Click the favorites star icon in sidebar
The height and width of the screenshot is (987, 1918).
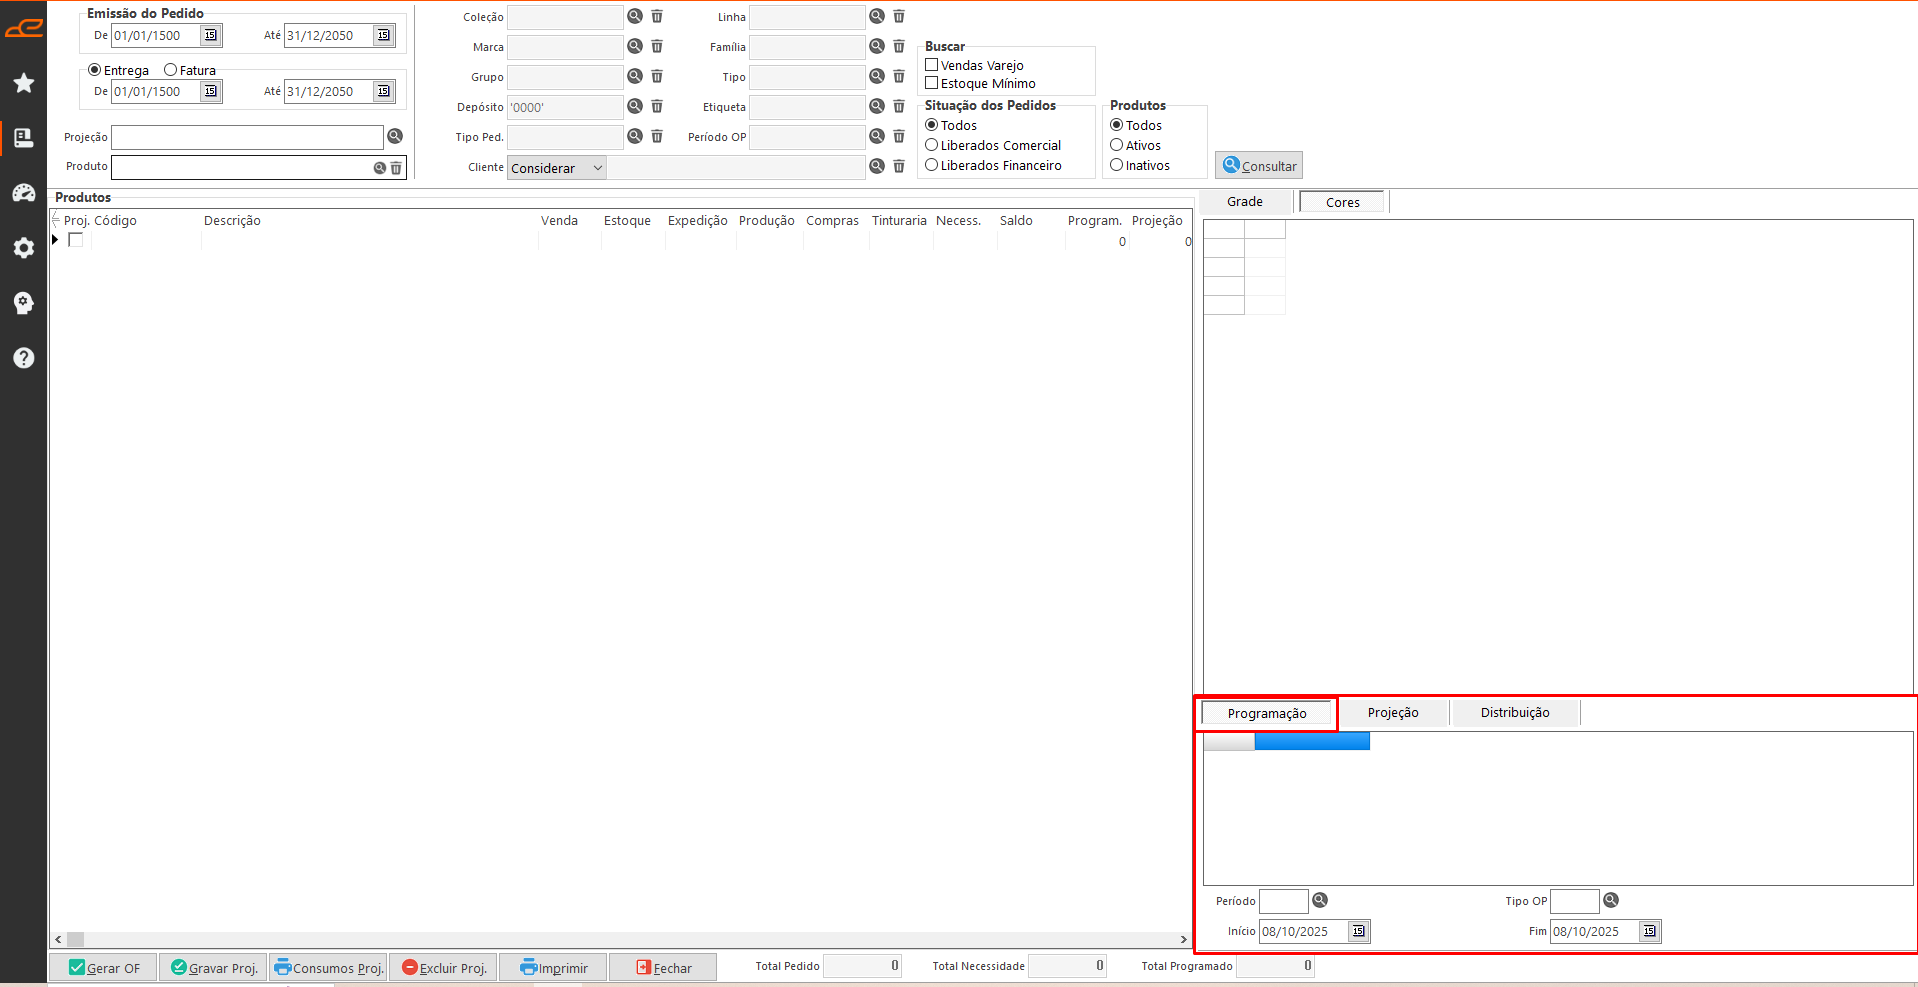pyautogui.click(x=24, y=83)
